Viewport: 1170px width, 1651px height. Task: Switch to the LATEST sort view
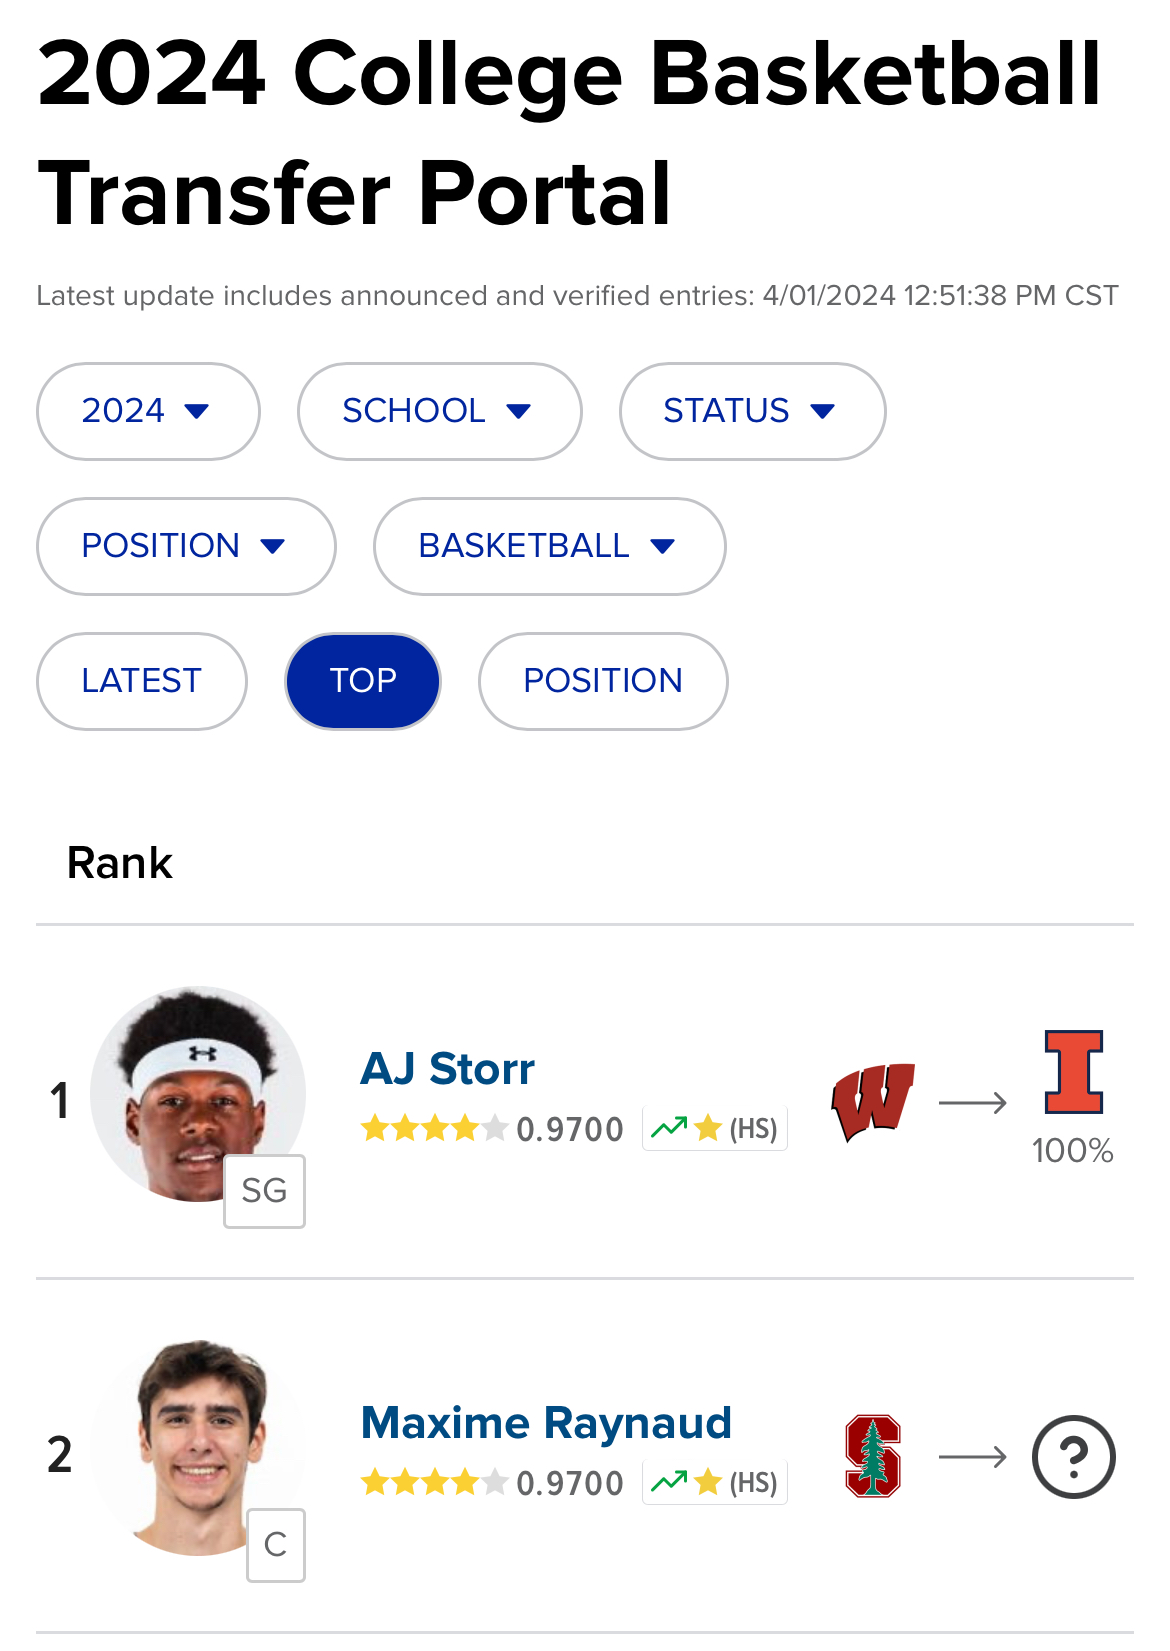coord(141,681)
